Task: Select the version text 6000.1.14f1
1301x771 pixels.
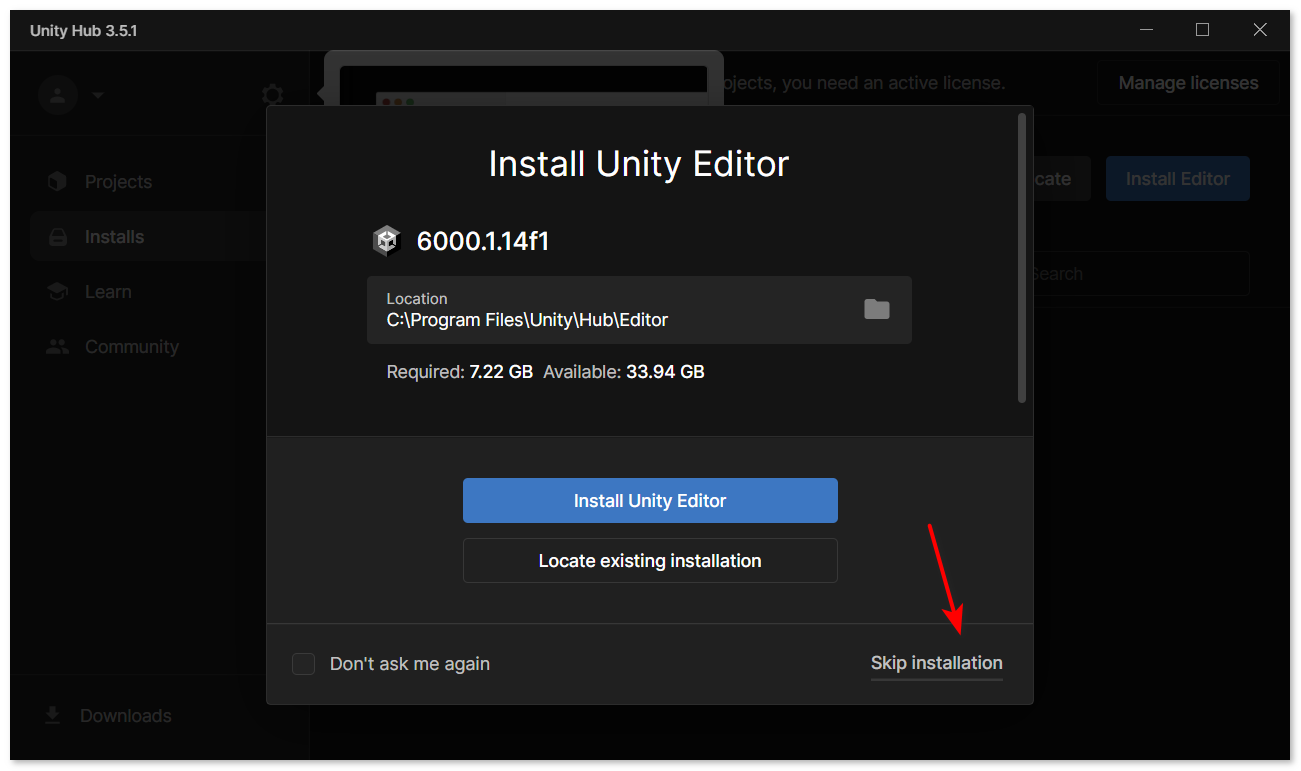Action: point(483,241)
